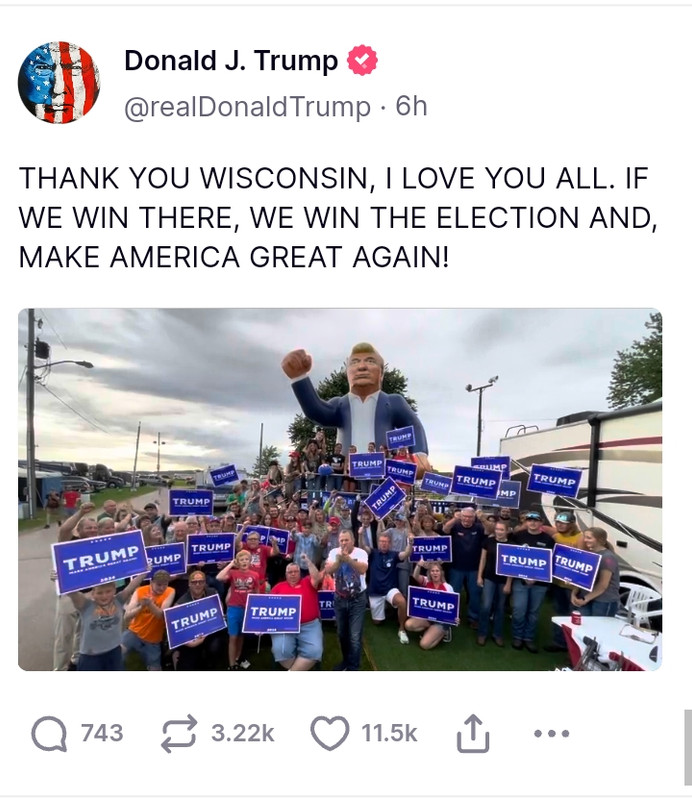View the 11.5k likes count

click(x=389, y=733)
